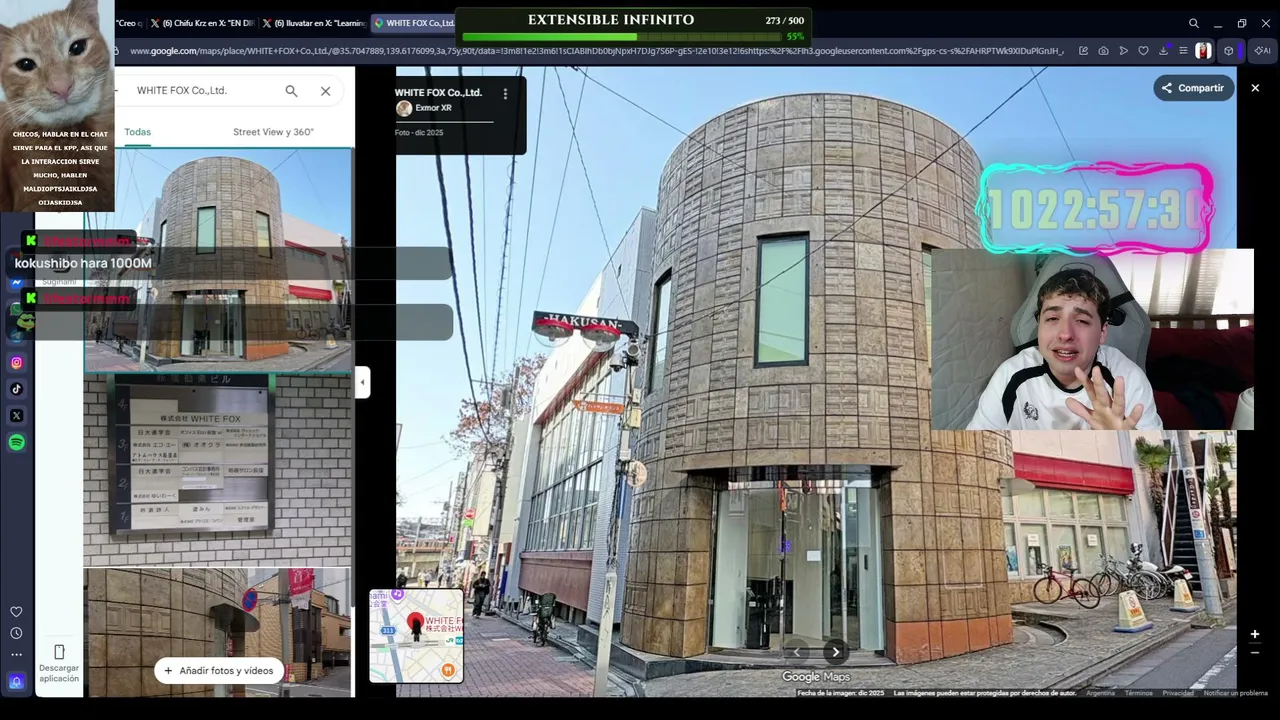The width and height of the screenshot is (1280, 720).
Task: Open browsing history clock icon in the sidebar
Action: tap(16, 633)
